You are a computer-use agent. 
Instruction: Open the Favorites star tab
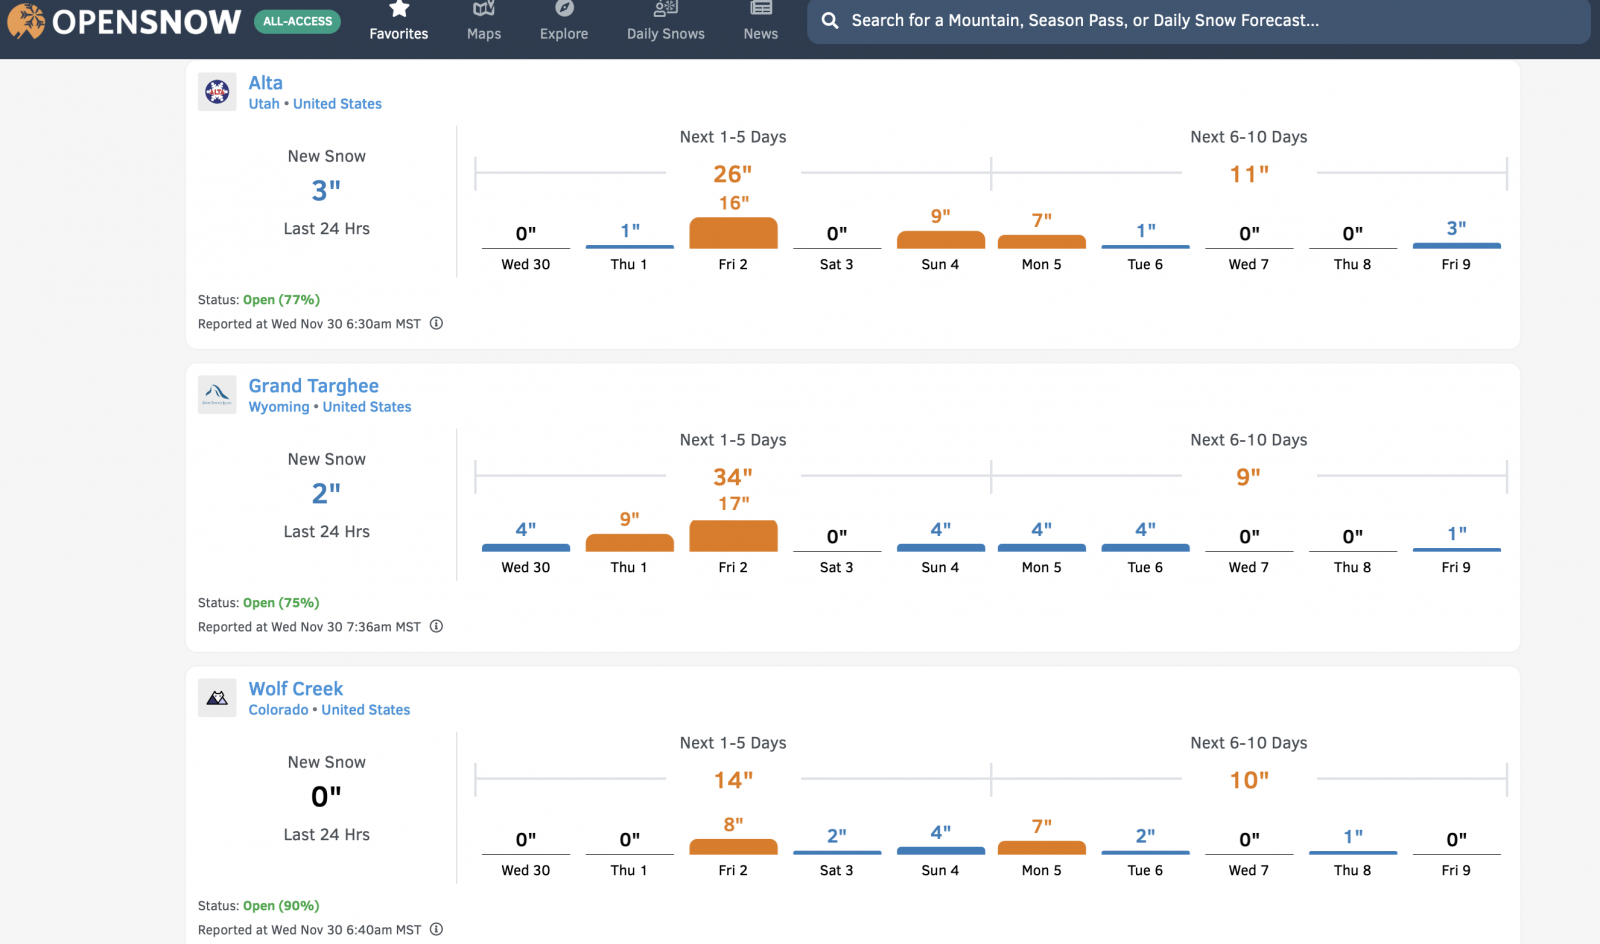tap(399, 10)
